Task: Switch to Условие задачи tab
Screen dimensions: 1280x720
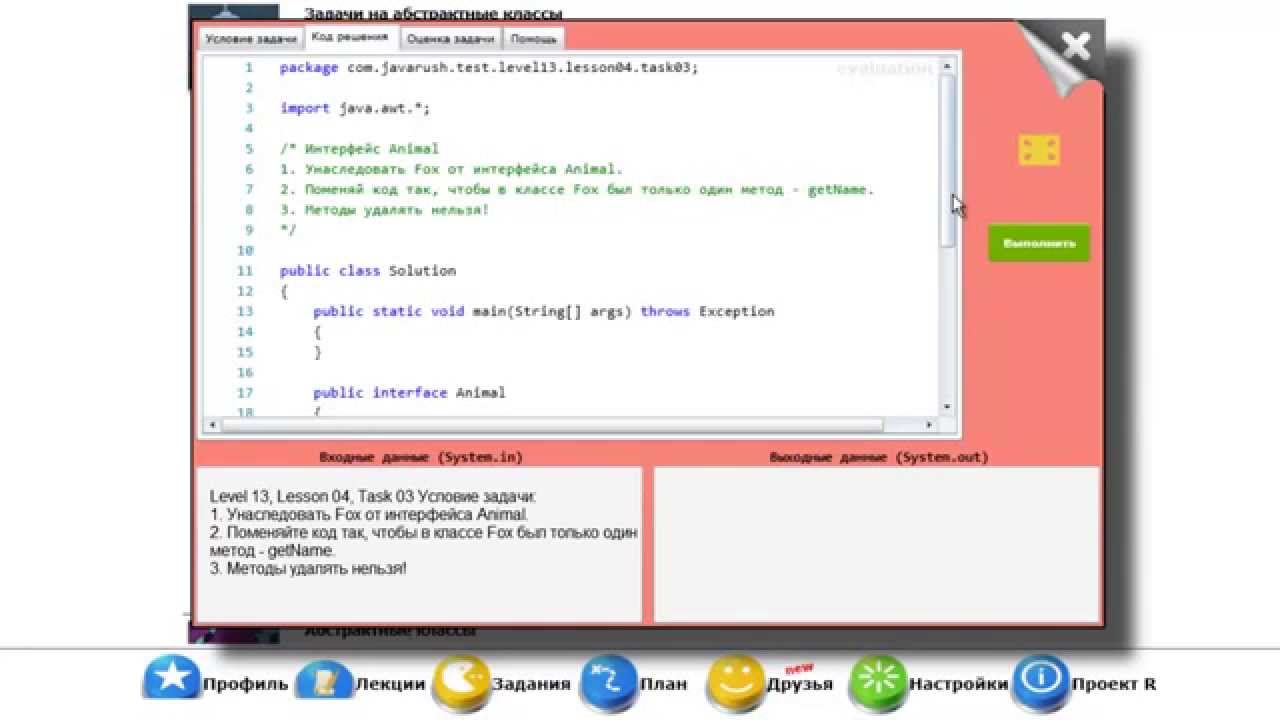Action: (x=251, y=39)
